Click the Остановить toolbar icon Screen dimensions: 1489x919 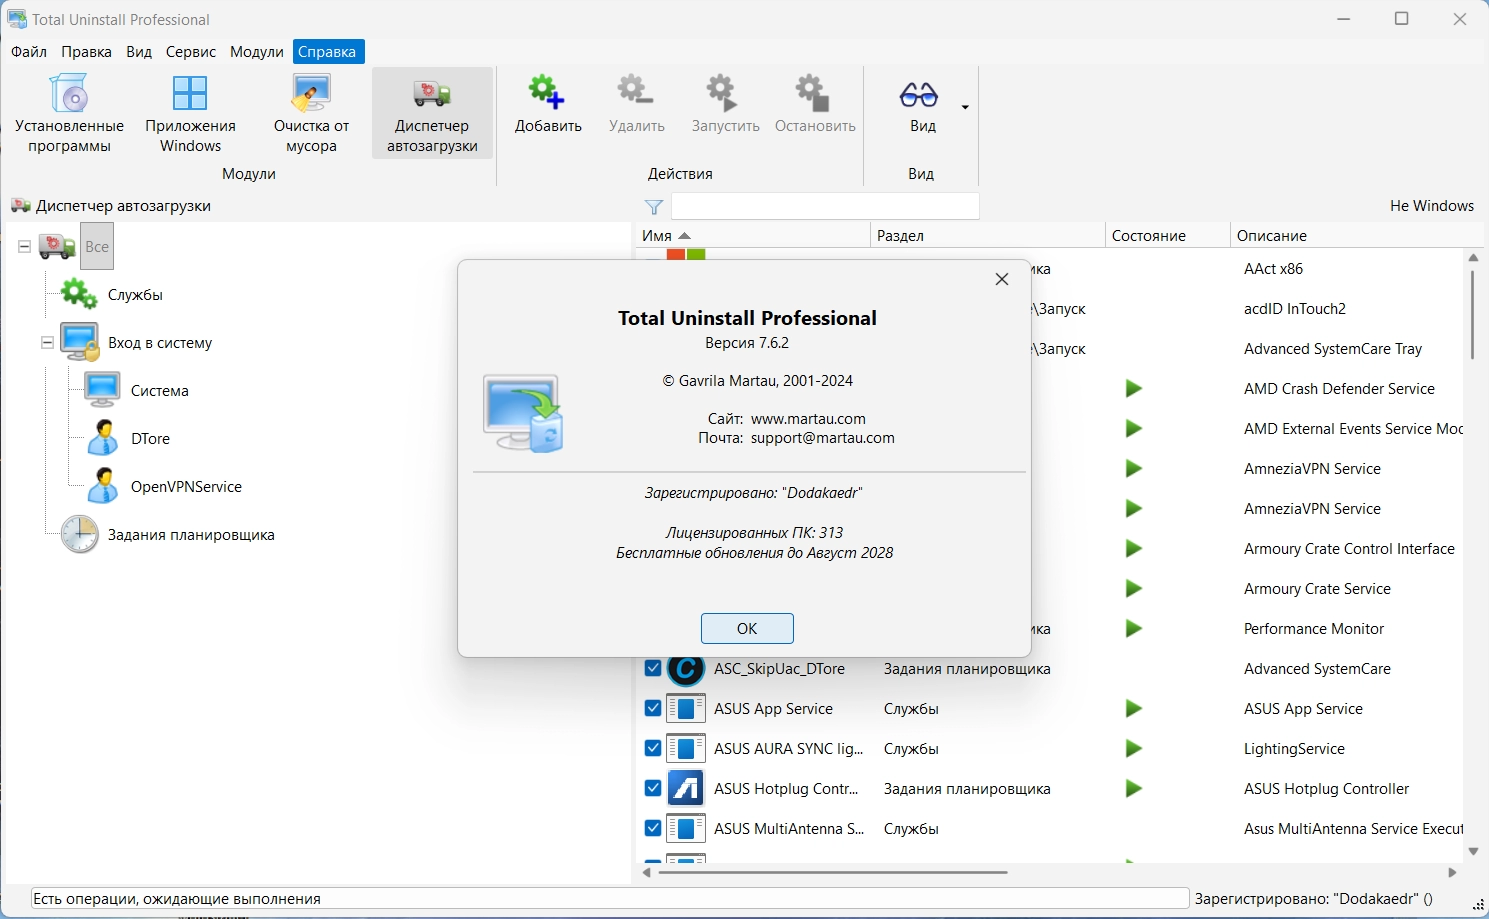pyautogui.click(x=813, y=92)
